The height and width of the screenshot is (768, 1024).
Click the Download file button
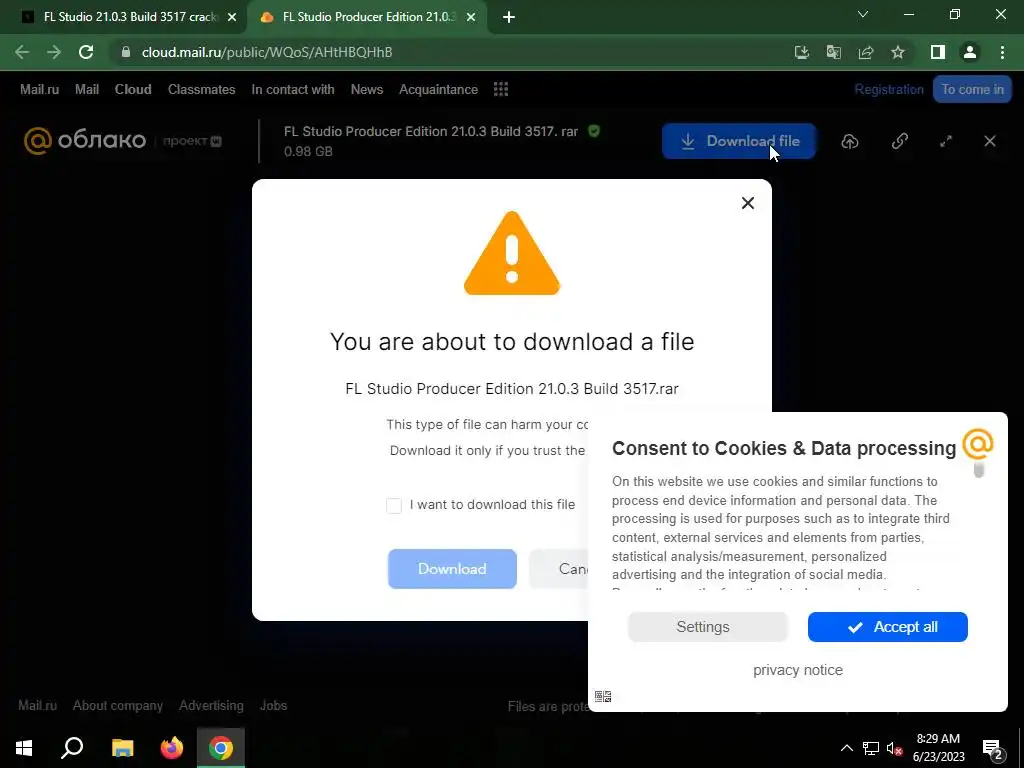click(739, 141)
